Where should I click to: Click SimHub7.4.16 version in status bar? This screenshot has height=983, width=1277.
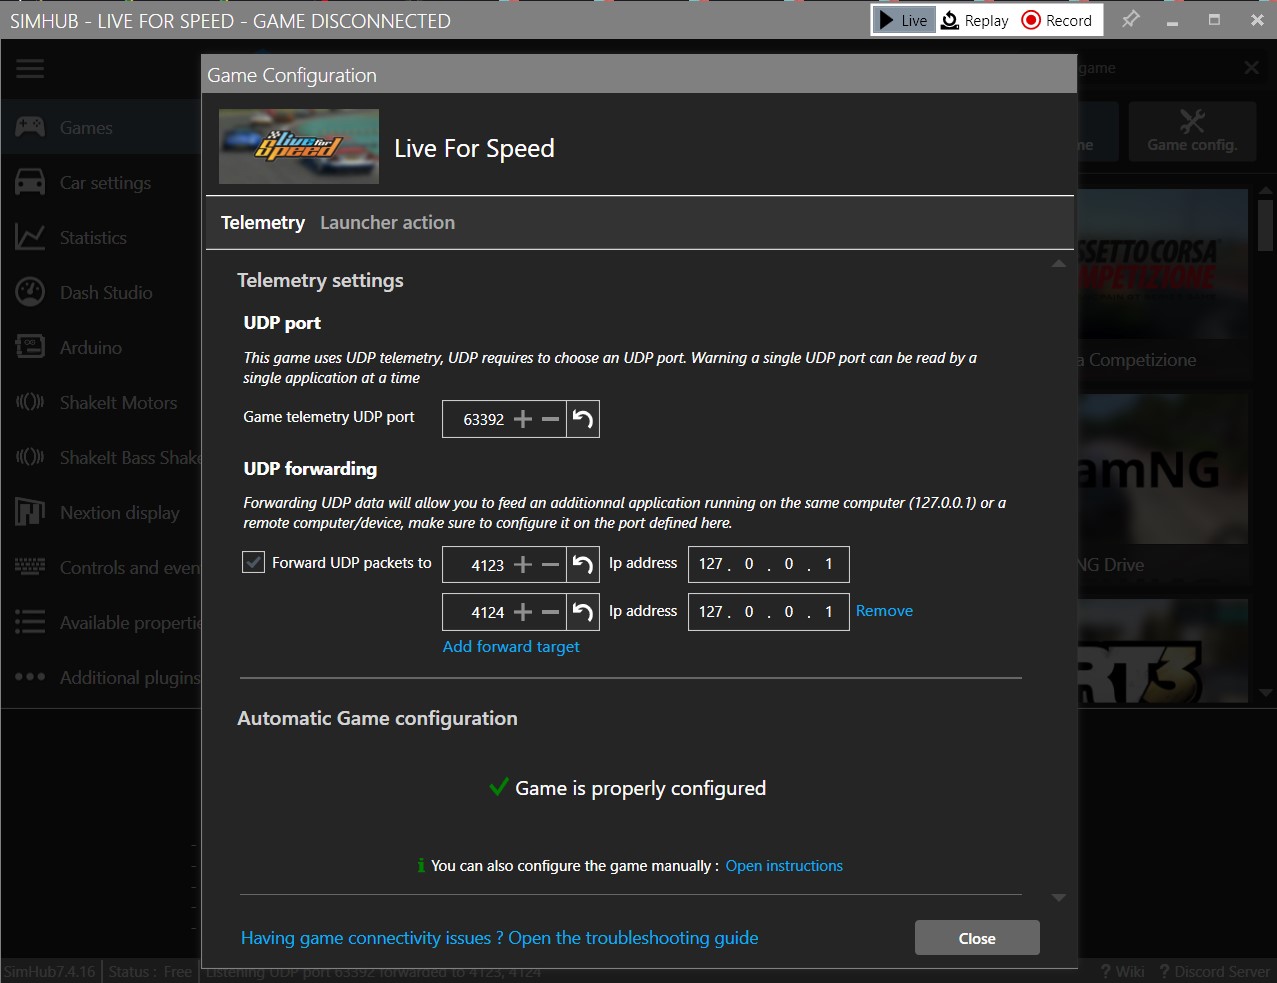50,971
